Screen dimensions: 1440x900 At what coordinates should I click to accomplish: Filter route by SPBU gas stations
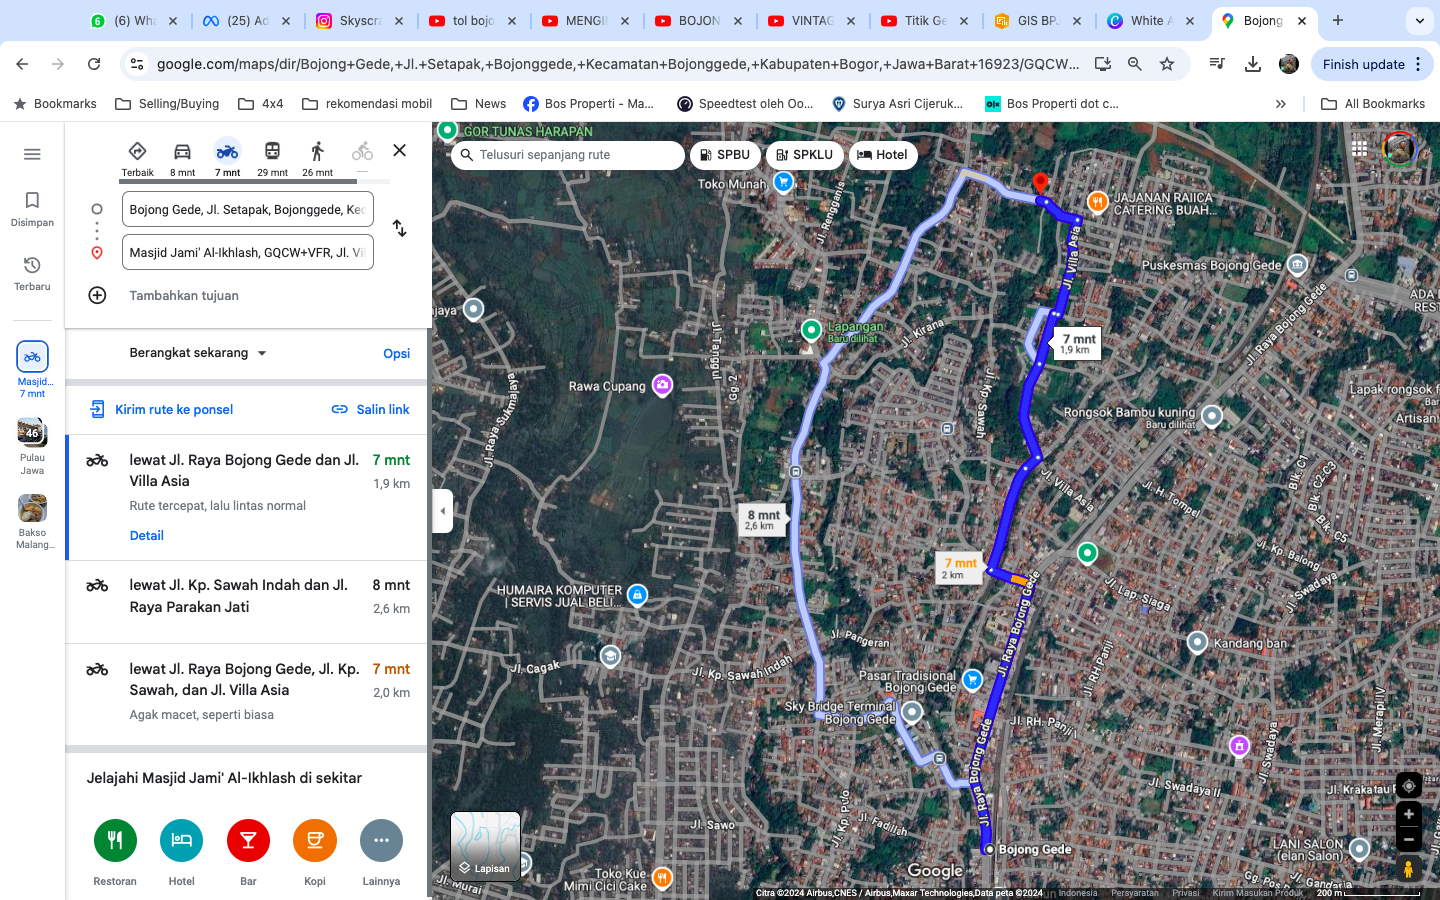[x=725, y=155]
